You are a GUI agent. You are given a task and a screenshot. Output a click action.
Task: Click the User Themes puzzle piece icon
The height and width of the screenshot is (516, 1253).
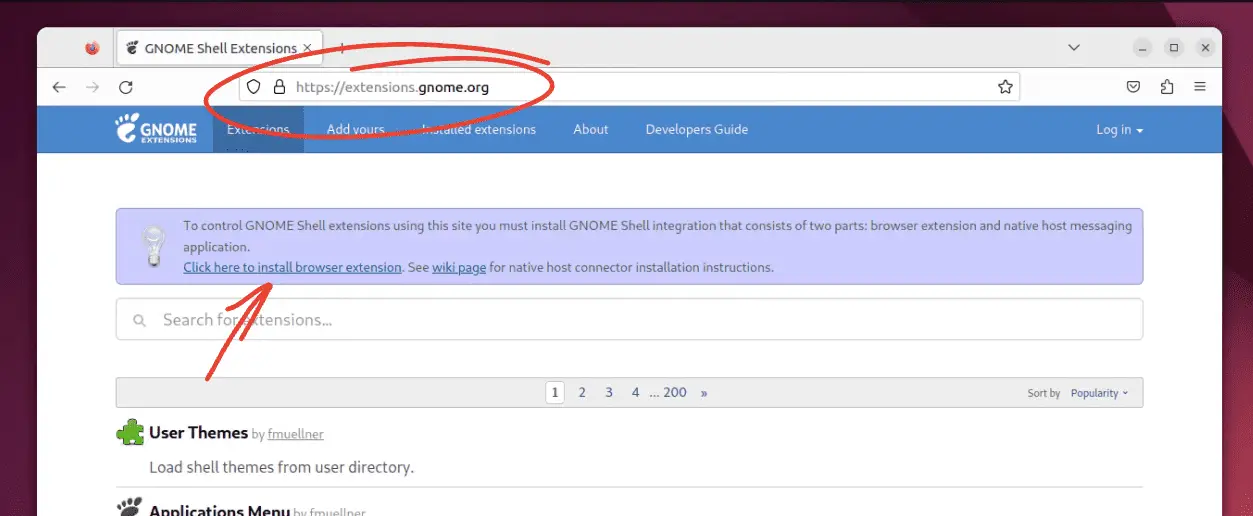click(x=130, y=433)
